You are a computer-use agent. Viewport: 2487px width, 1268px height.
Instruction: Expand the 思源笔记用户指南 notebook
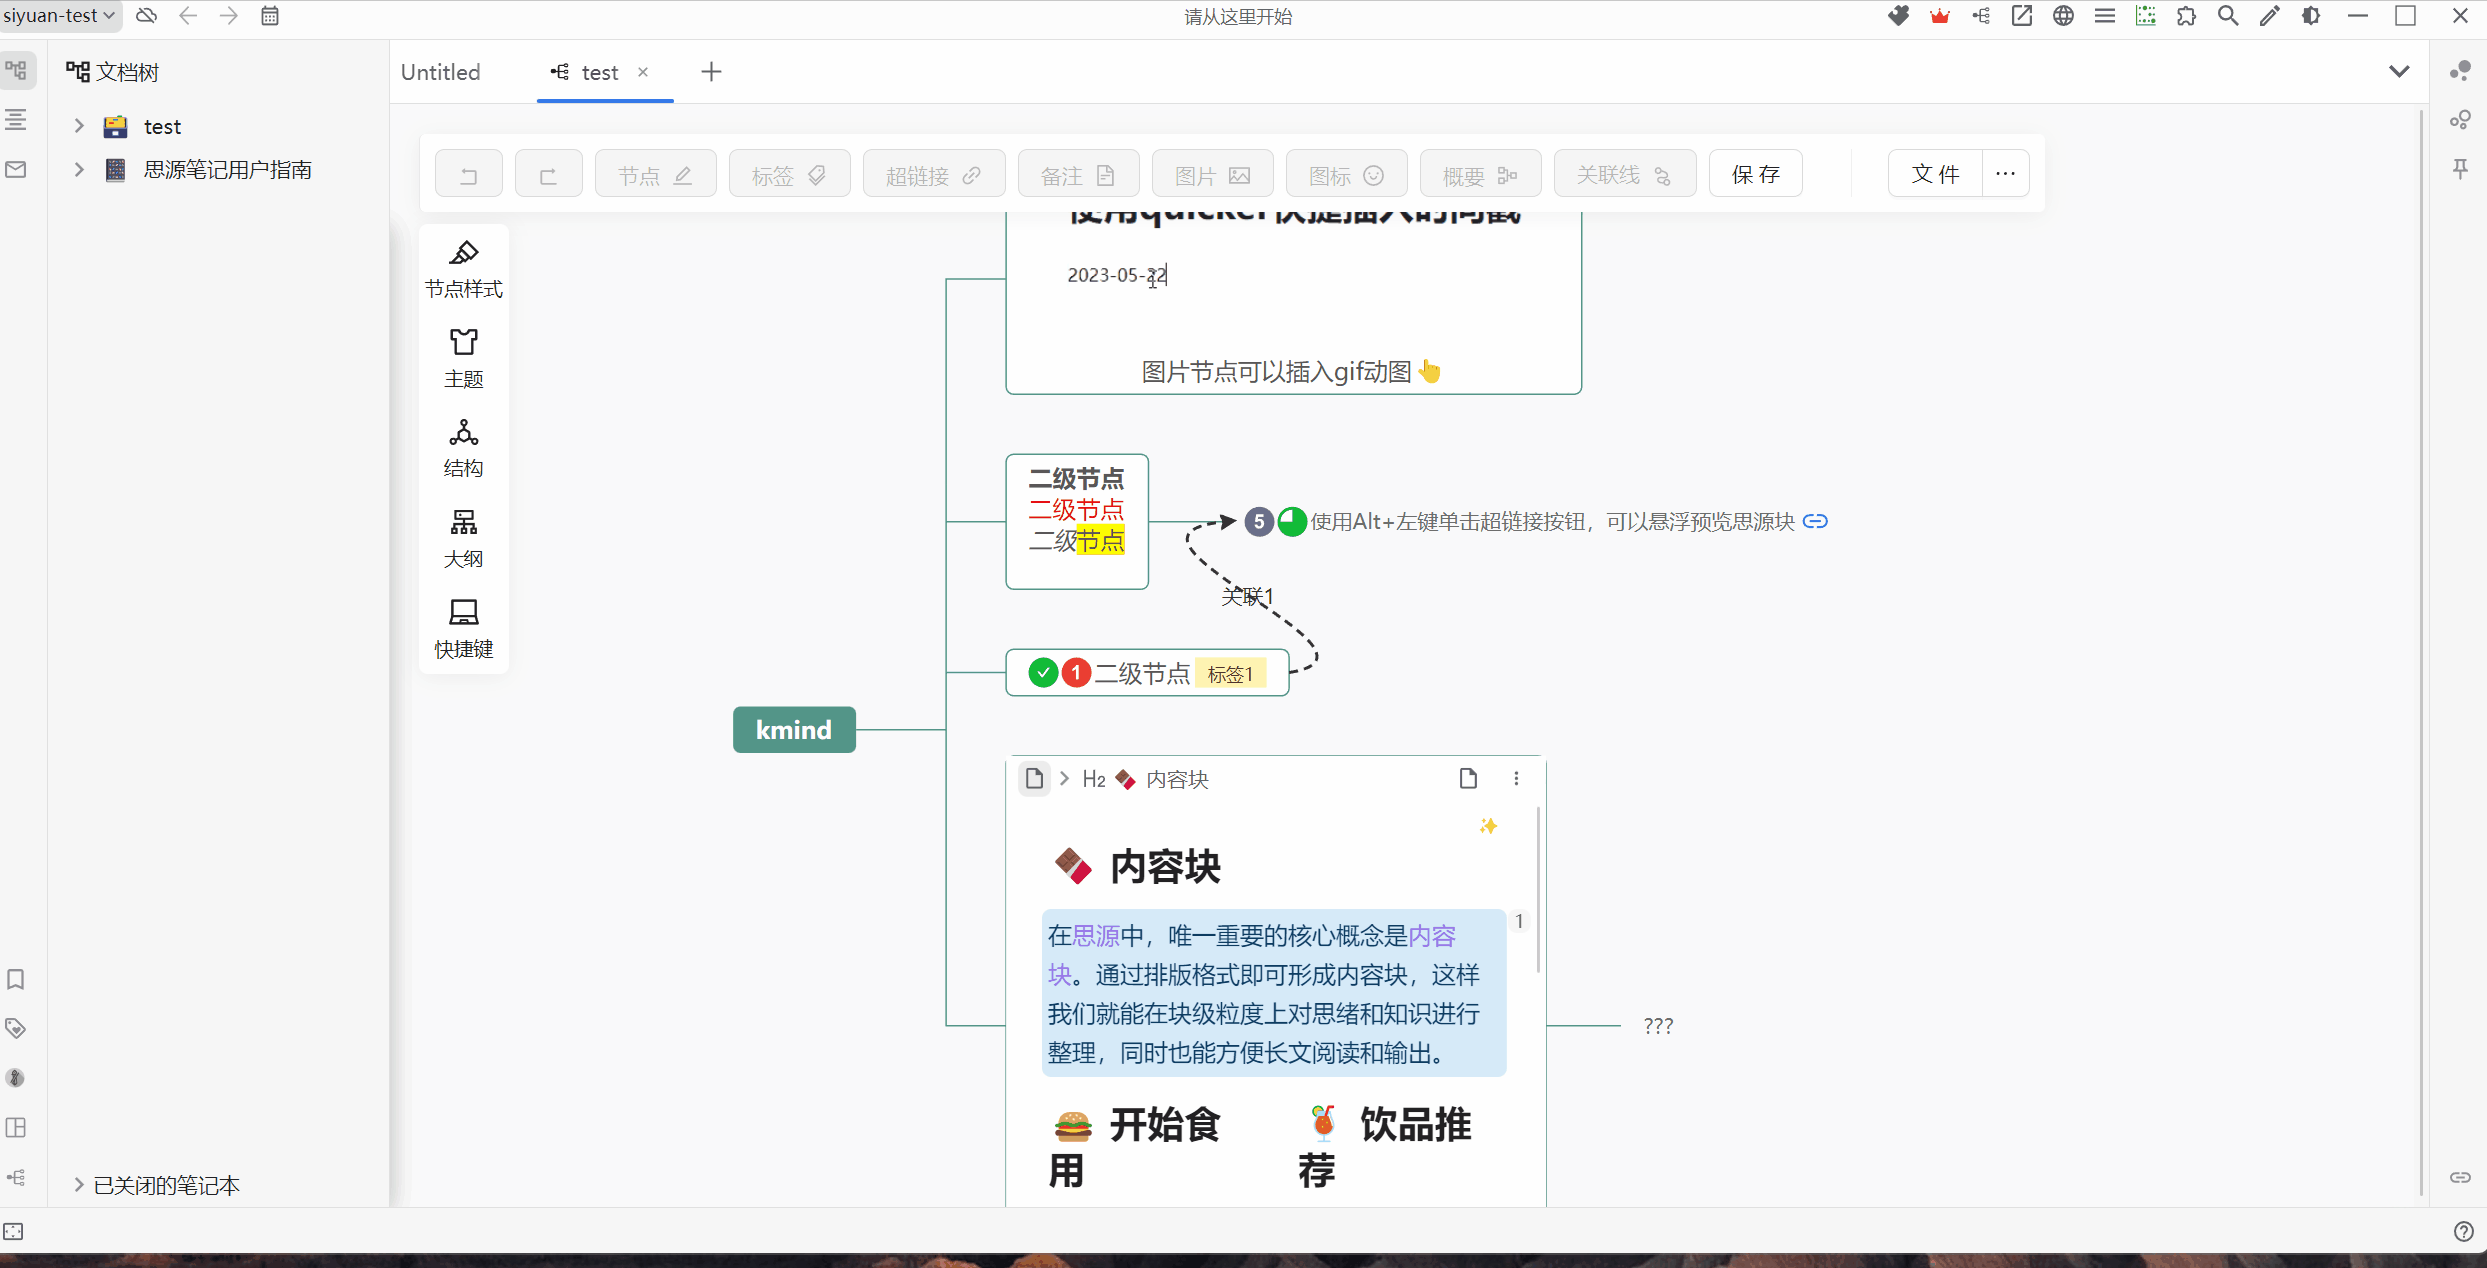(79, 170)
